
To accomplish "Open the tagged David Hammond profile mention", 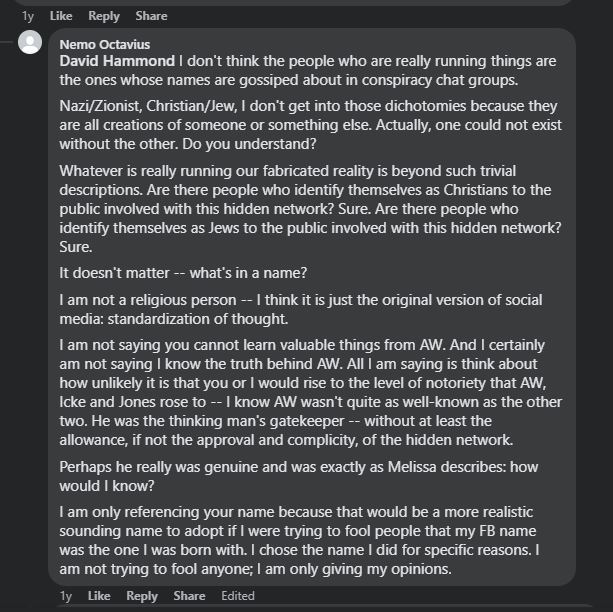I will (x=117, y=61).
